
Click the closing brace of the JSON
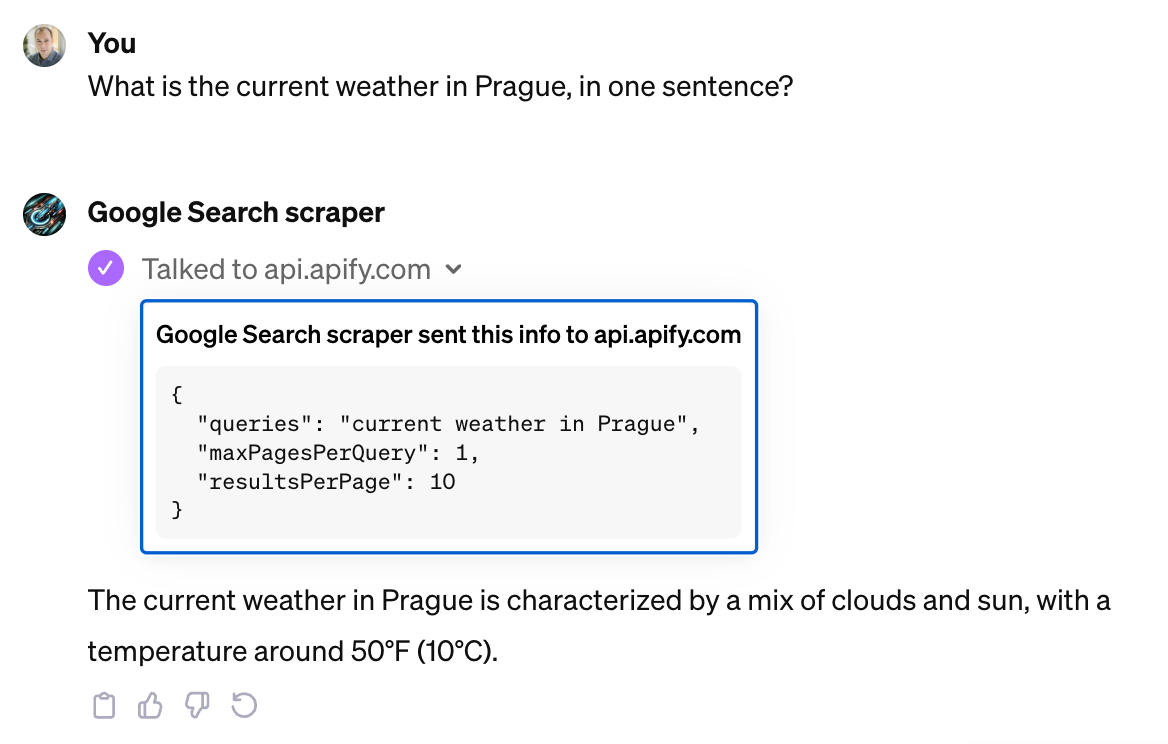[177, 511]
